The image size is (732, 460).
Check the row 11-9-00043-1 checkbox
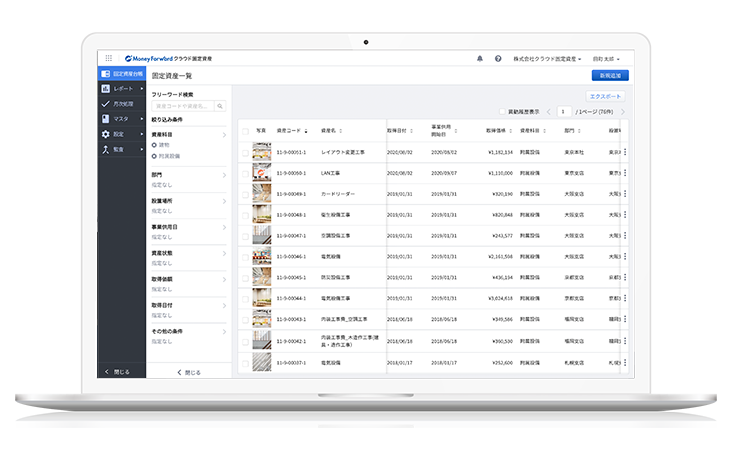pyautogui.click(x=245, y=320)
